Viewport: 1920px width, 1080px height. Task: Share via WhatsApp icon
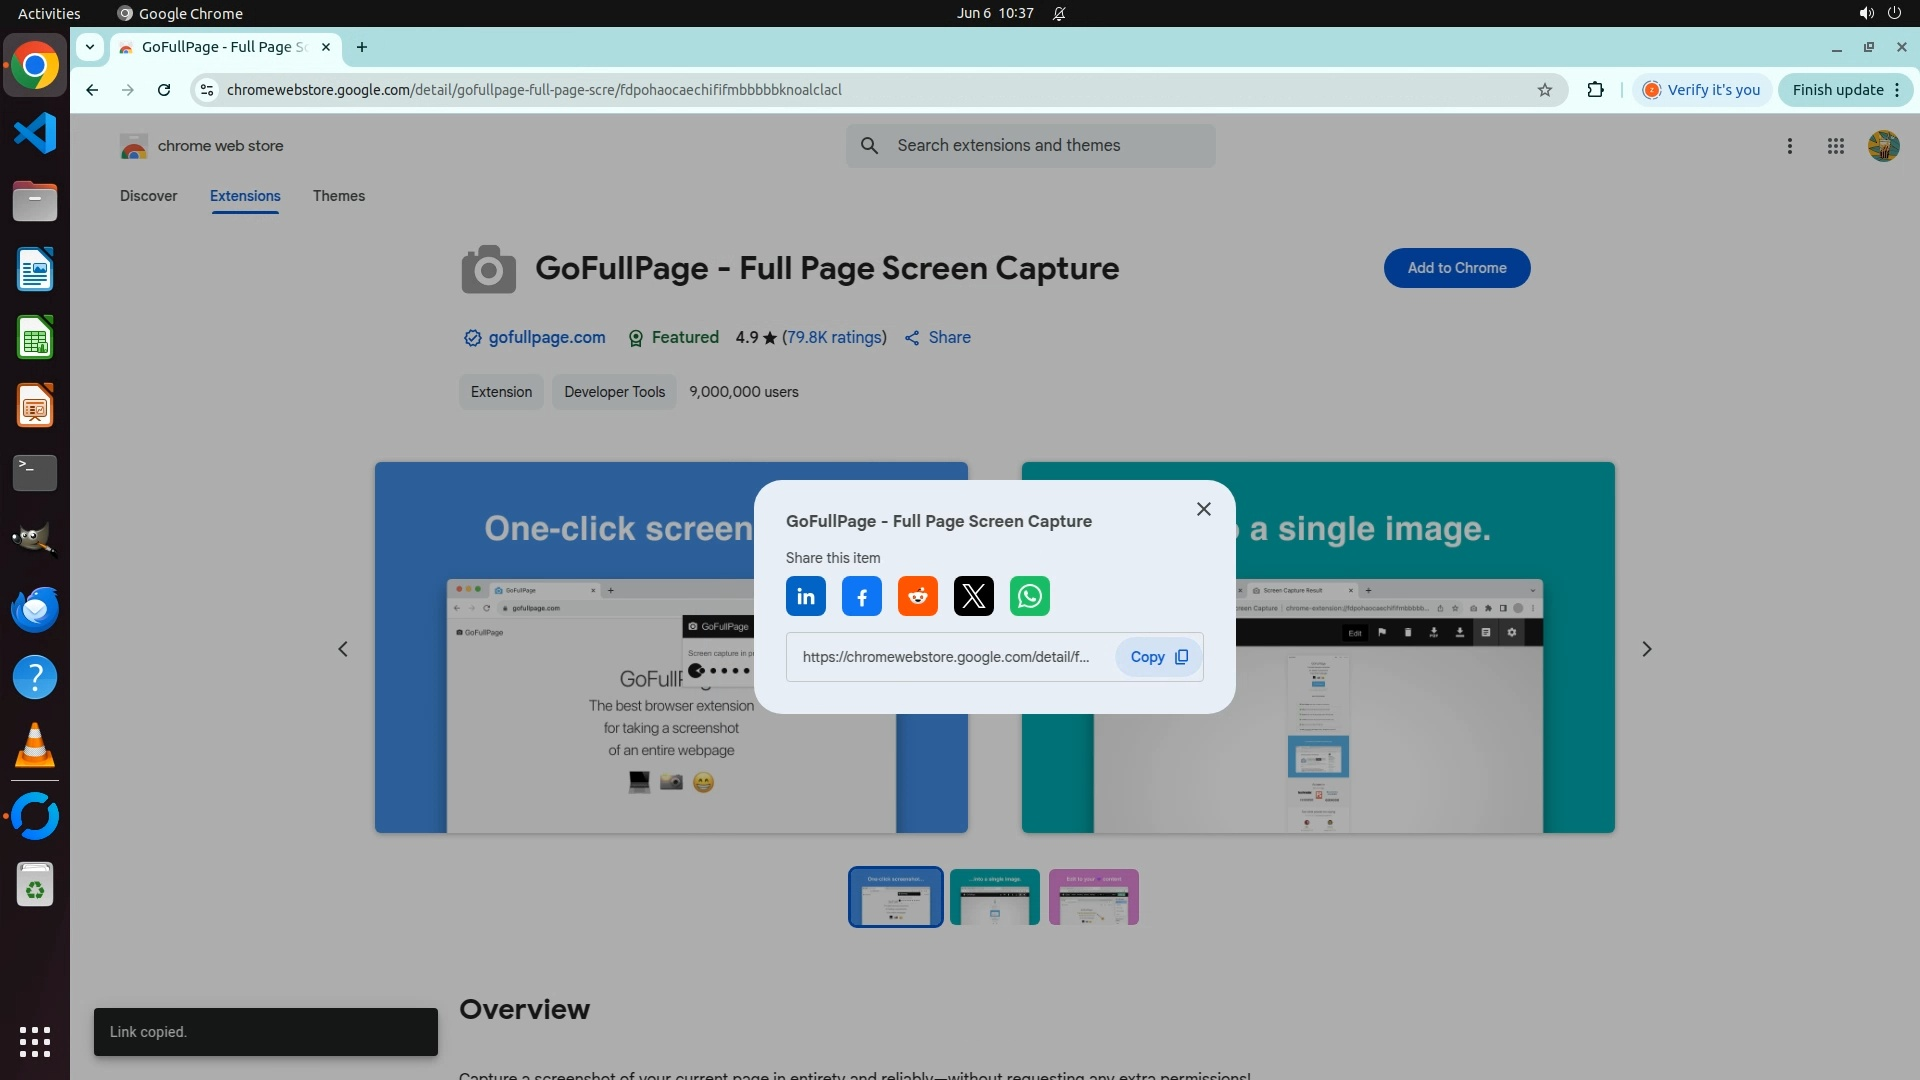point(1029,597)
